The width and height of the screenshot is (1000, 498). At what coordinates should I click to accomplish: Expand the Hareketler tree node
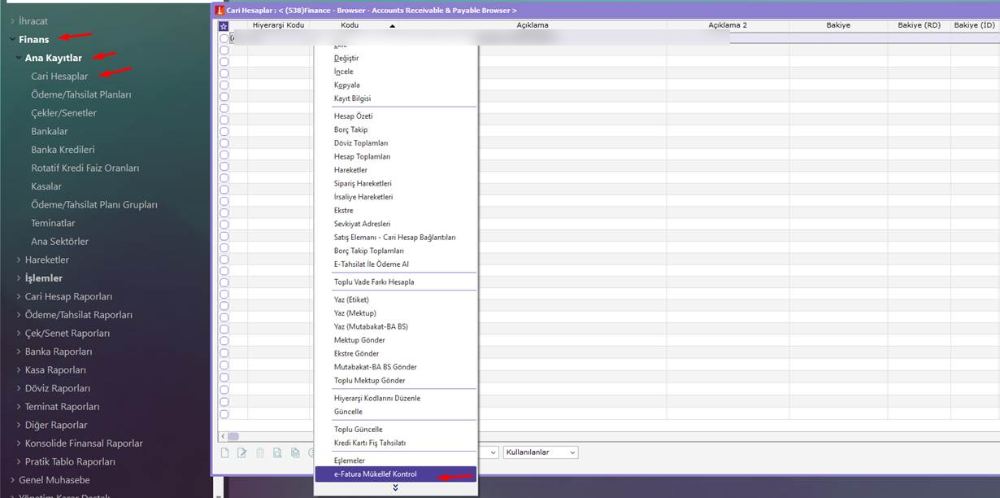(19, 260)
